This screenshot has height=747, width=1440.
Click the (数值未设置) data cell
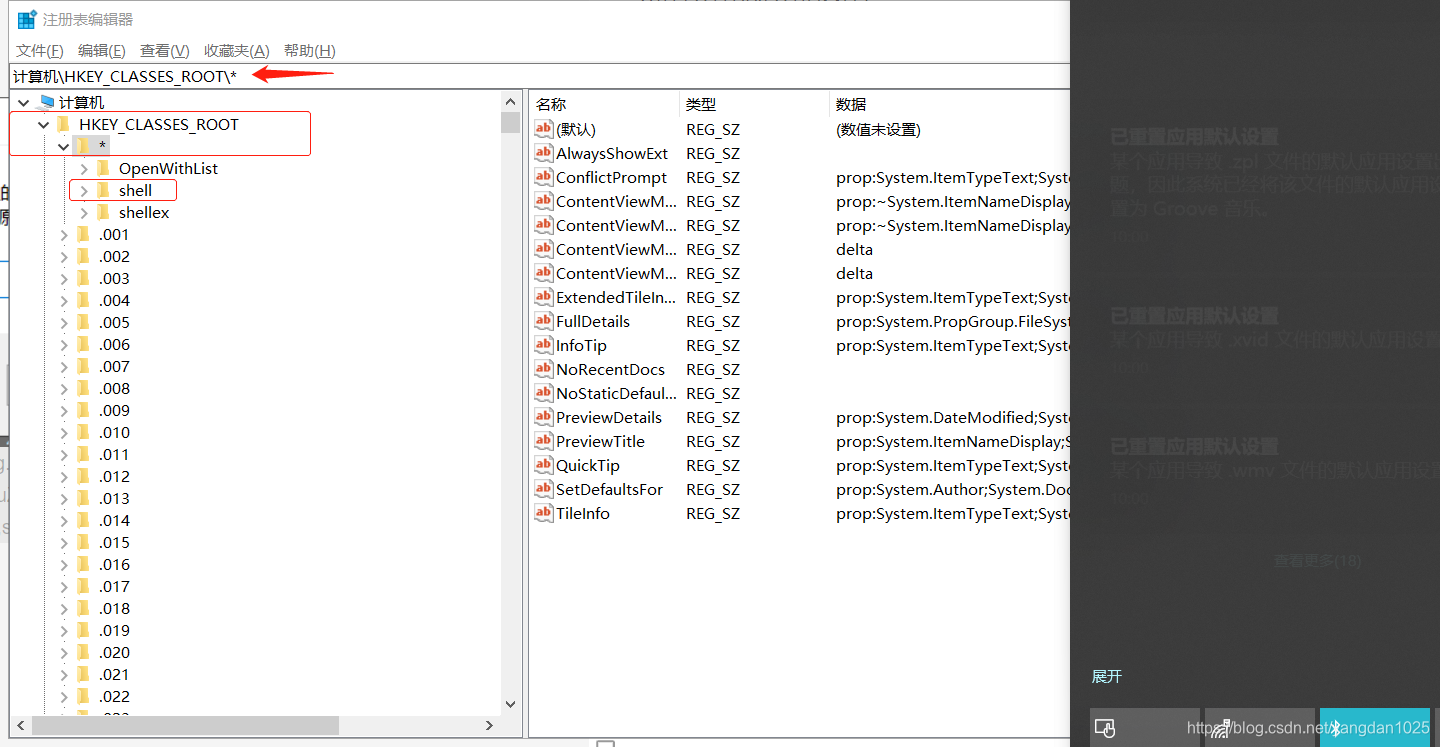878,129
